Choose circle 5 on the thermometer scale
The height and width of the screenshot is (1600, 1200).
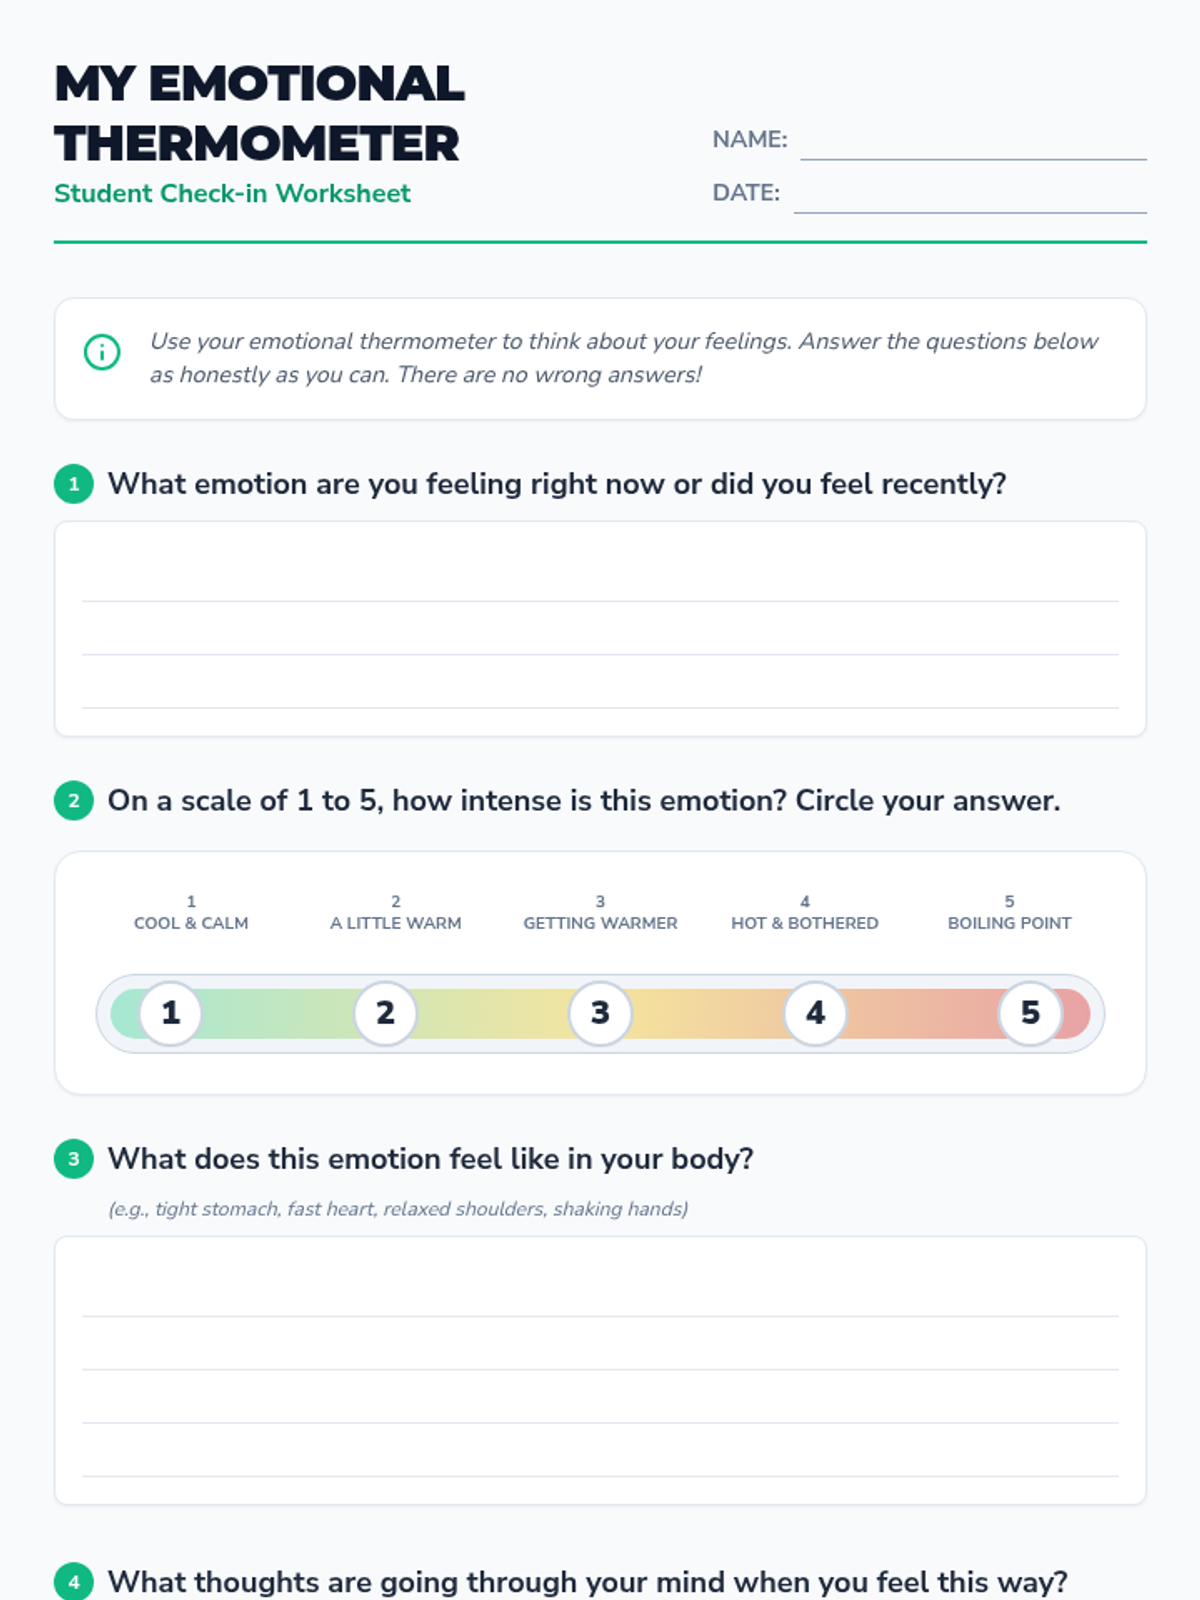pos(1030,1013)
